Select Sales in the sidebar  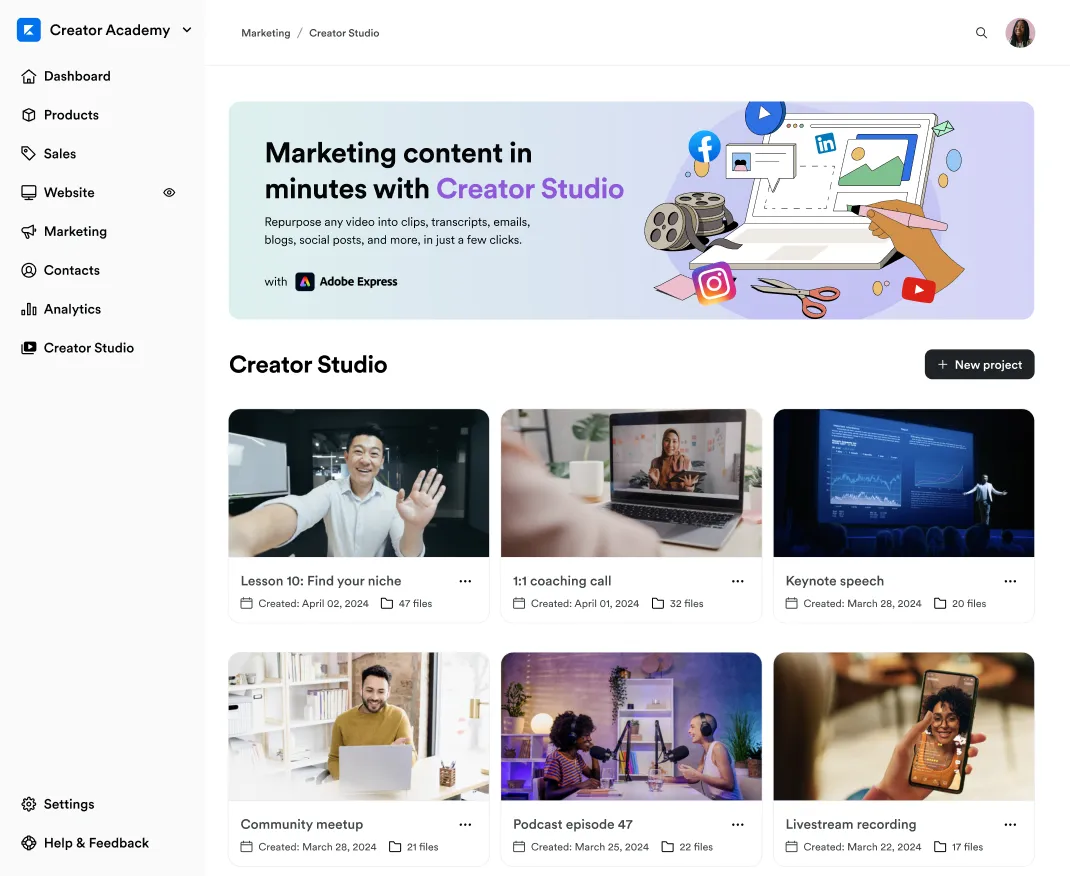coord(60,154)
